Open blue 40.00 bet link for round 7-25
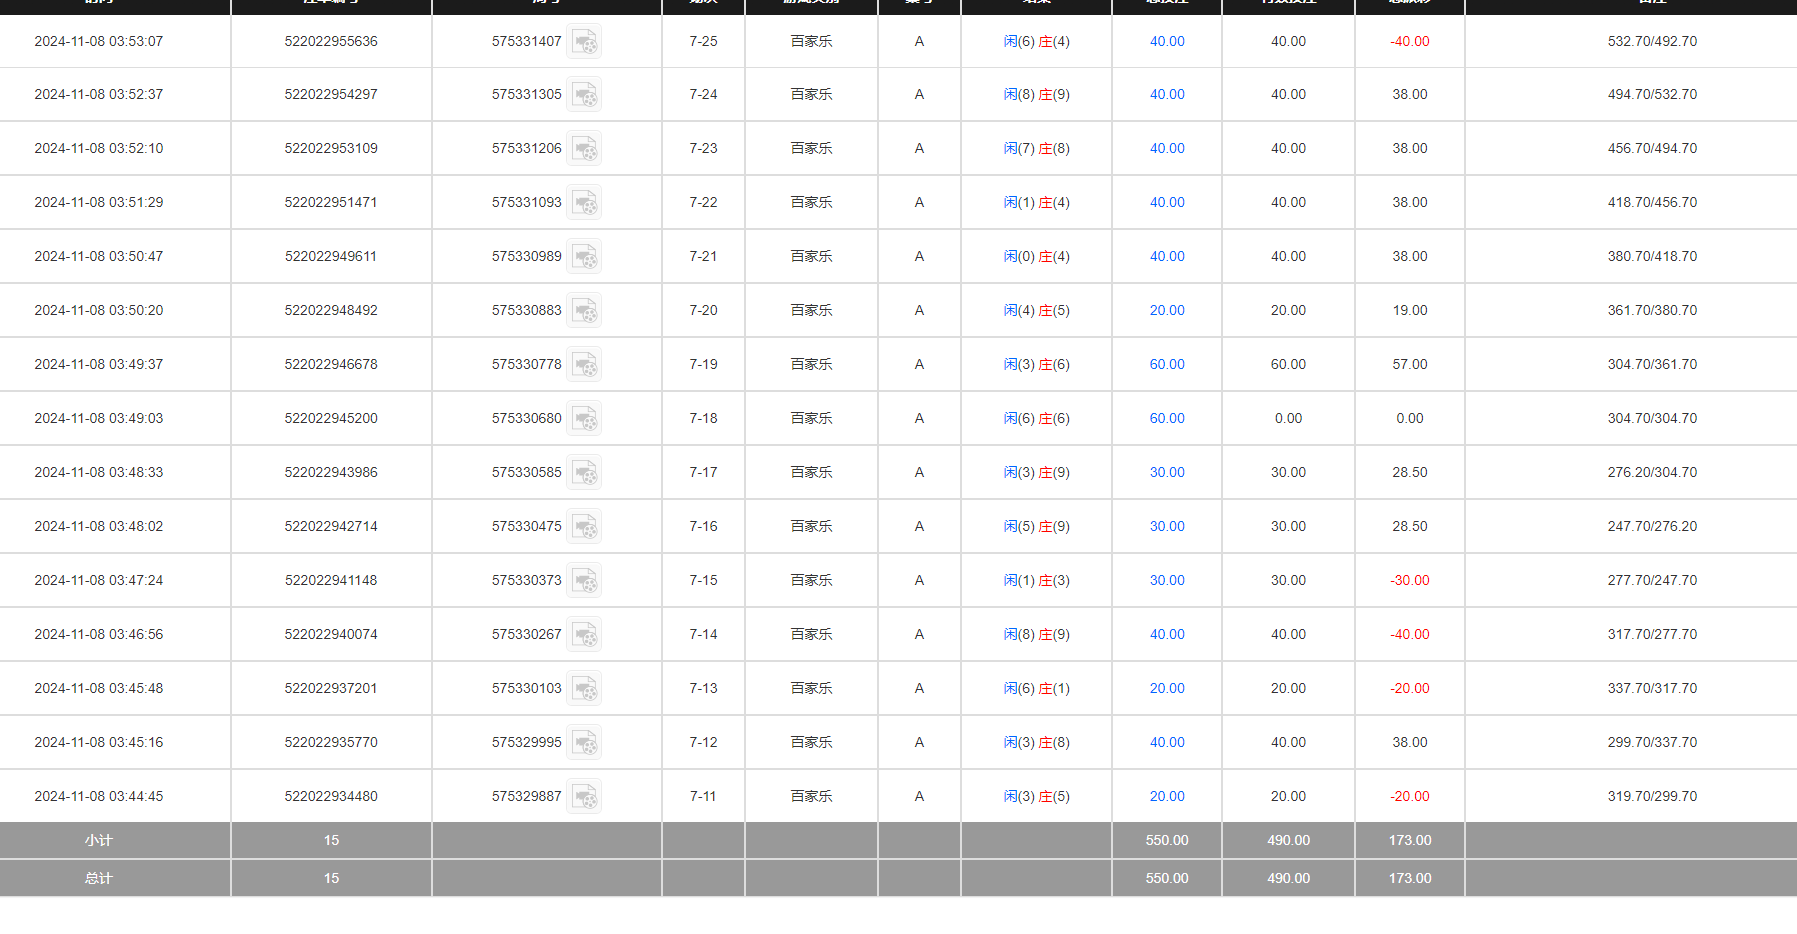The image size is (1797, 934). pos(1166,42)
